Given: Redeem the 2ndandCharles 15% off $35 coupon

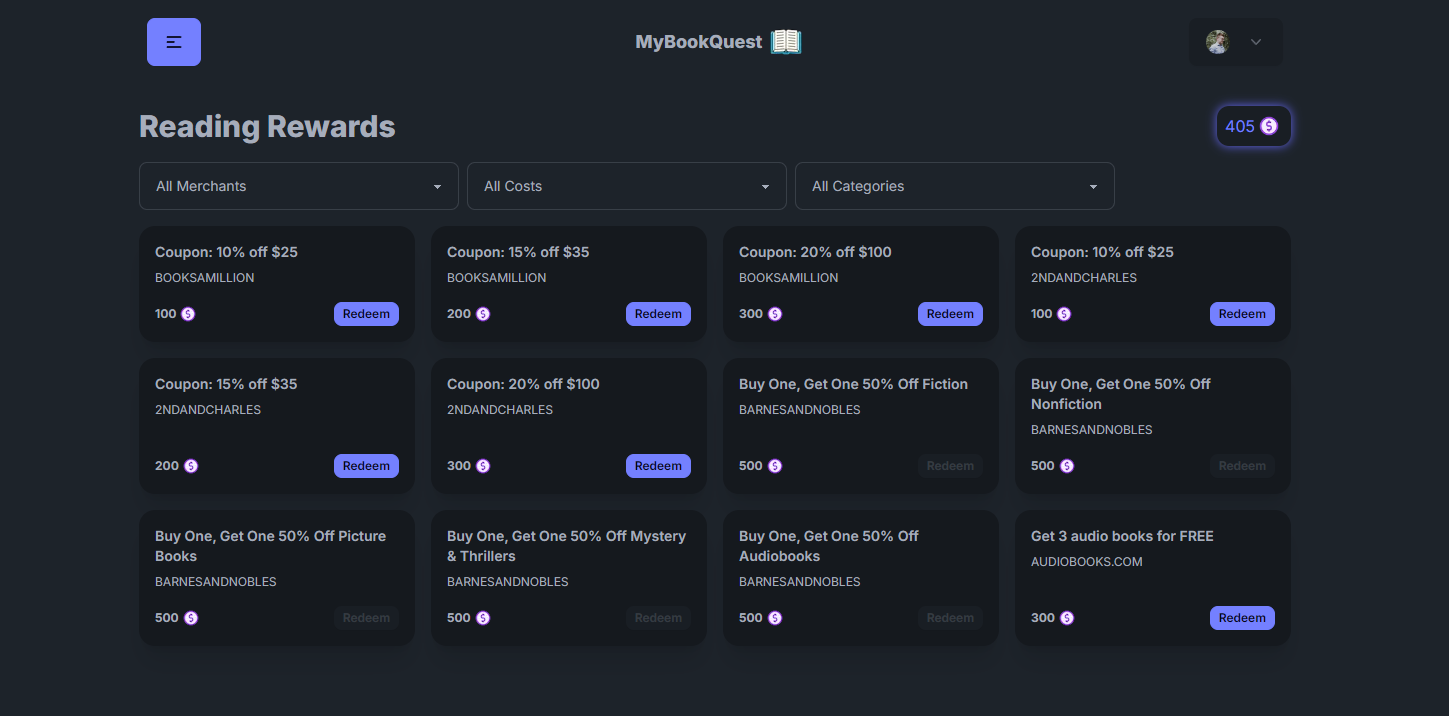Looking at the screenshot, I should pyautogui.click(x=366, y=465).
